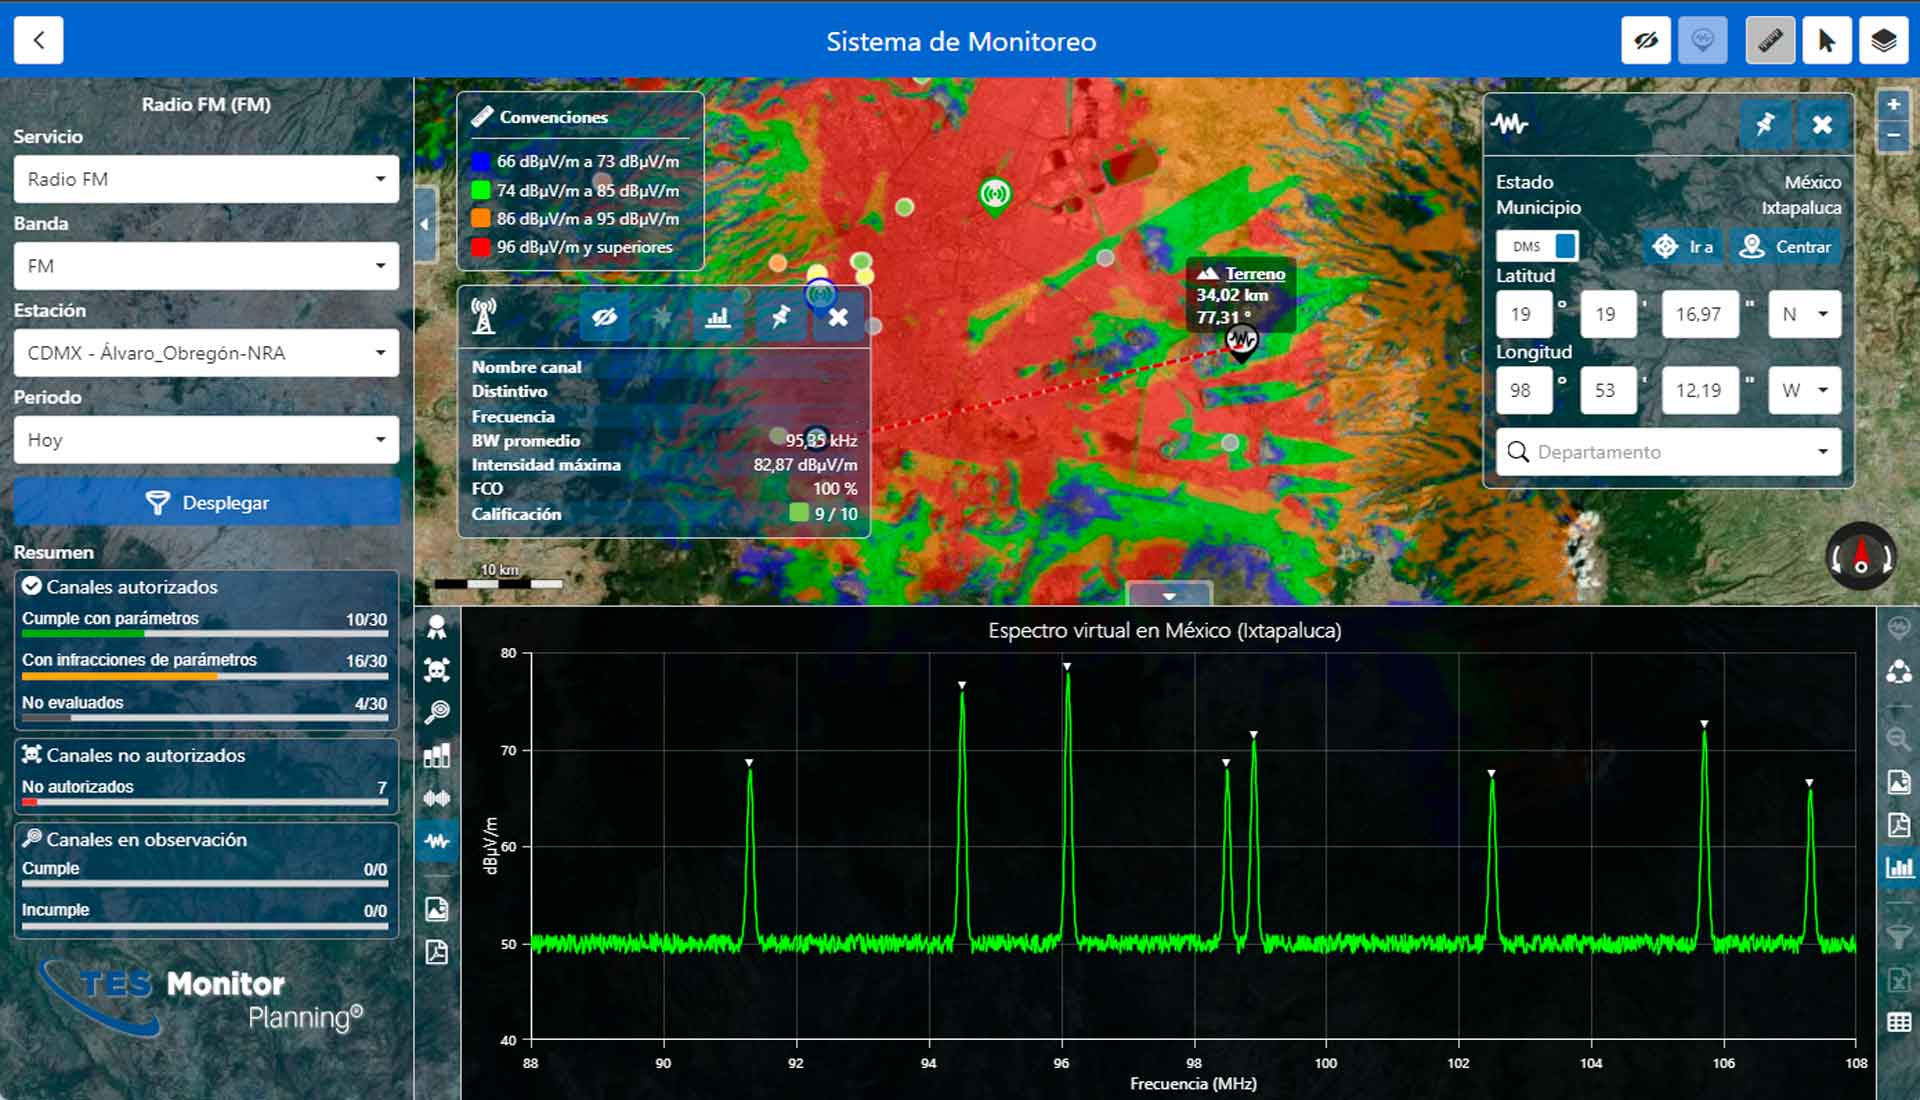This screenshot has width=1920, height=1100.
Task: Select the cursor pointer tool
Action: click(x=1826, y=41)
